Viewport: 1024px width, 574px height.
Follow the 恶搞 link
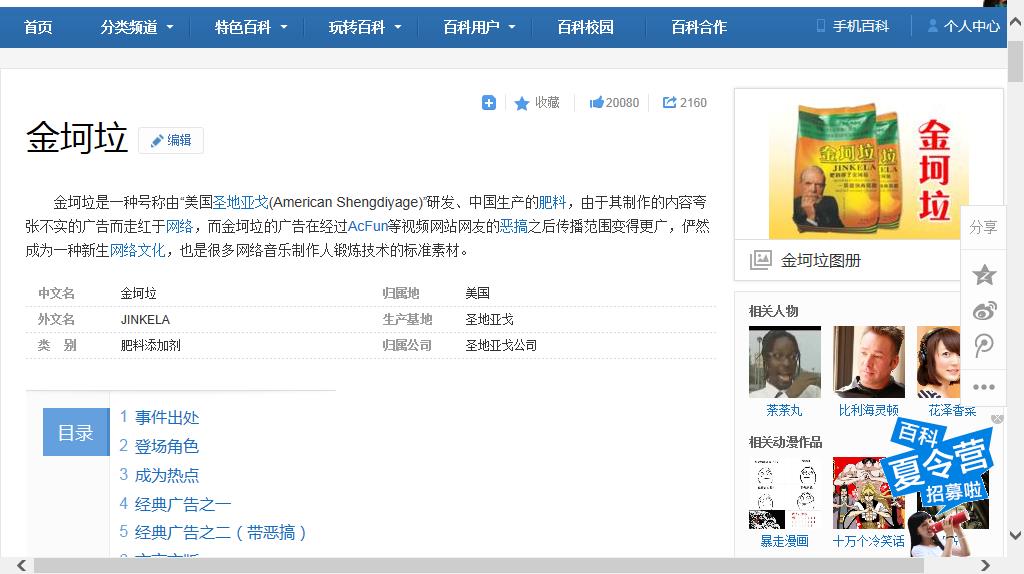click(513, 226)
